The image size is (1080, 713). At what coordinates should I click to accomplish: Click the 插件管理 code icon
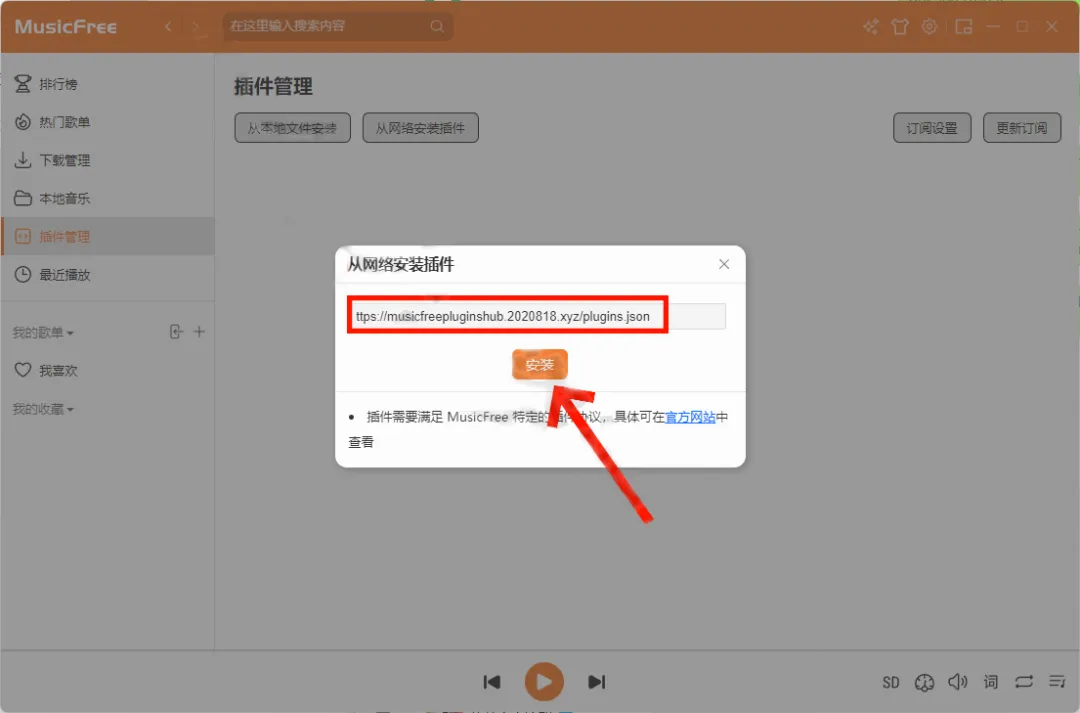coord(23,236)
